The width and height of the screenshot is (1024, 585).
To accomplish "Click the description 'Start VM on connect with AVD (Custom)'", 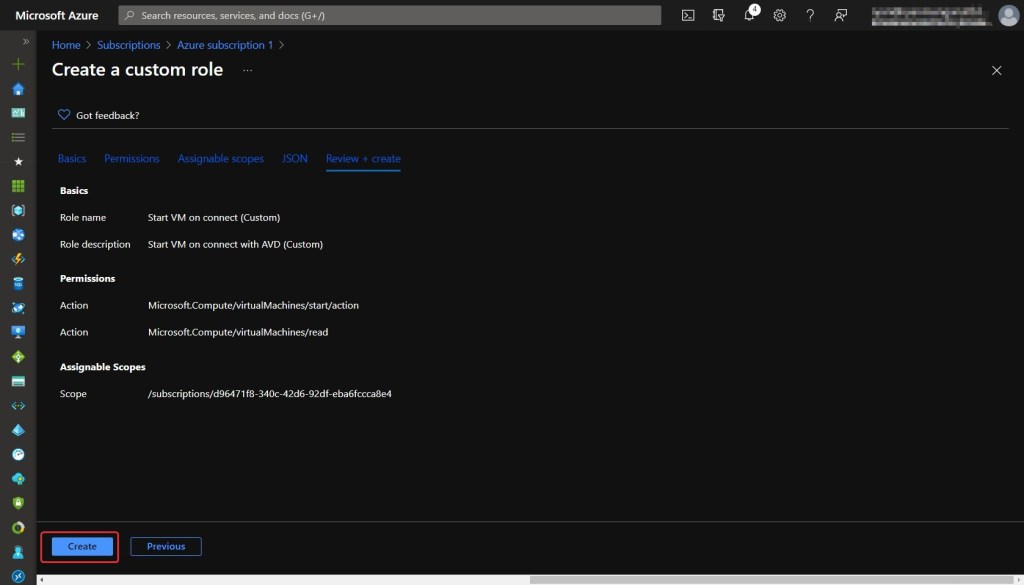I will click(x=236, y=245).
